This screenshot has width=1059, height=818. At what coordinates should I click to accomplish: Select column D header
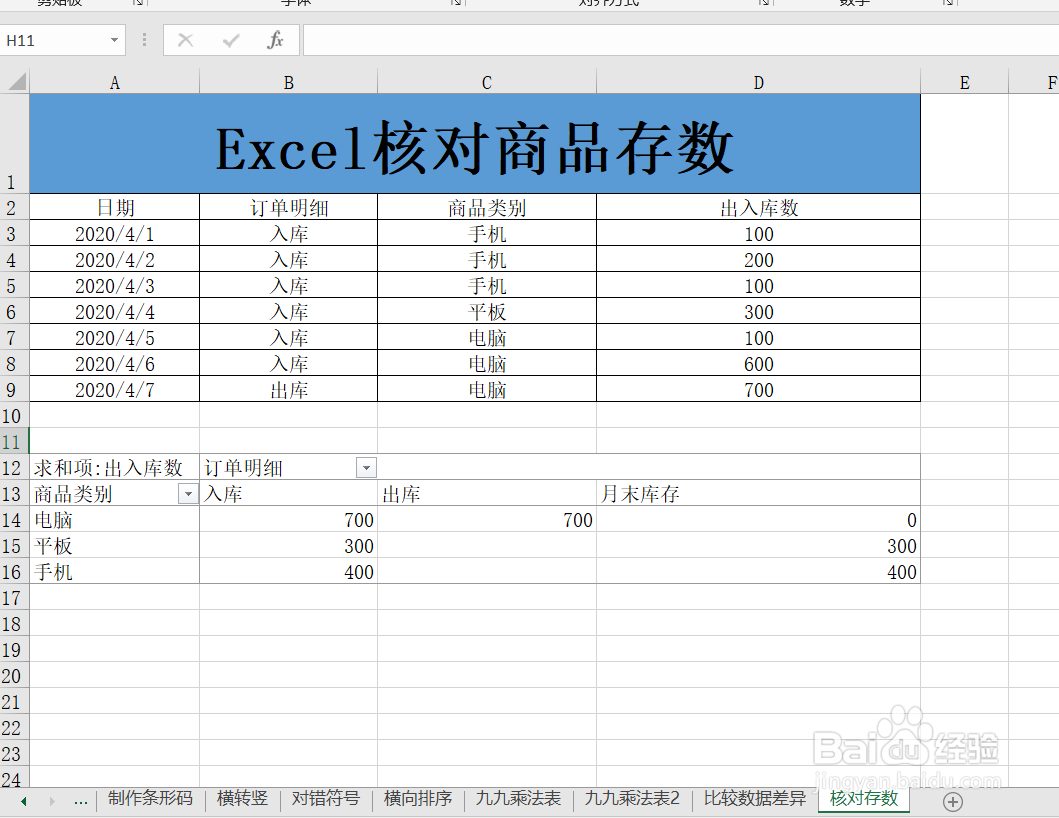tap(758, 82)
